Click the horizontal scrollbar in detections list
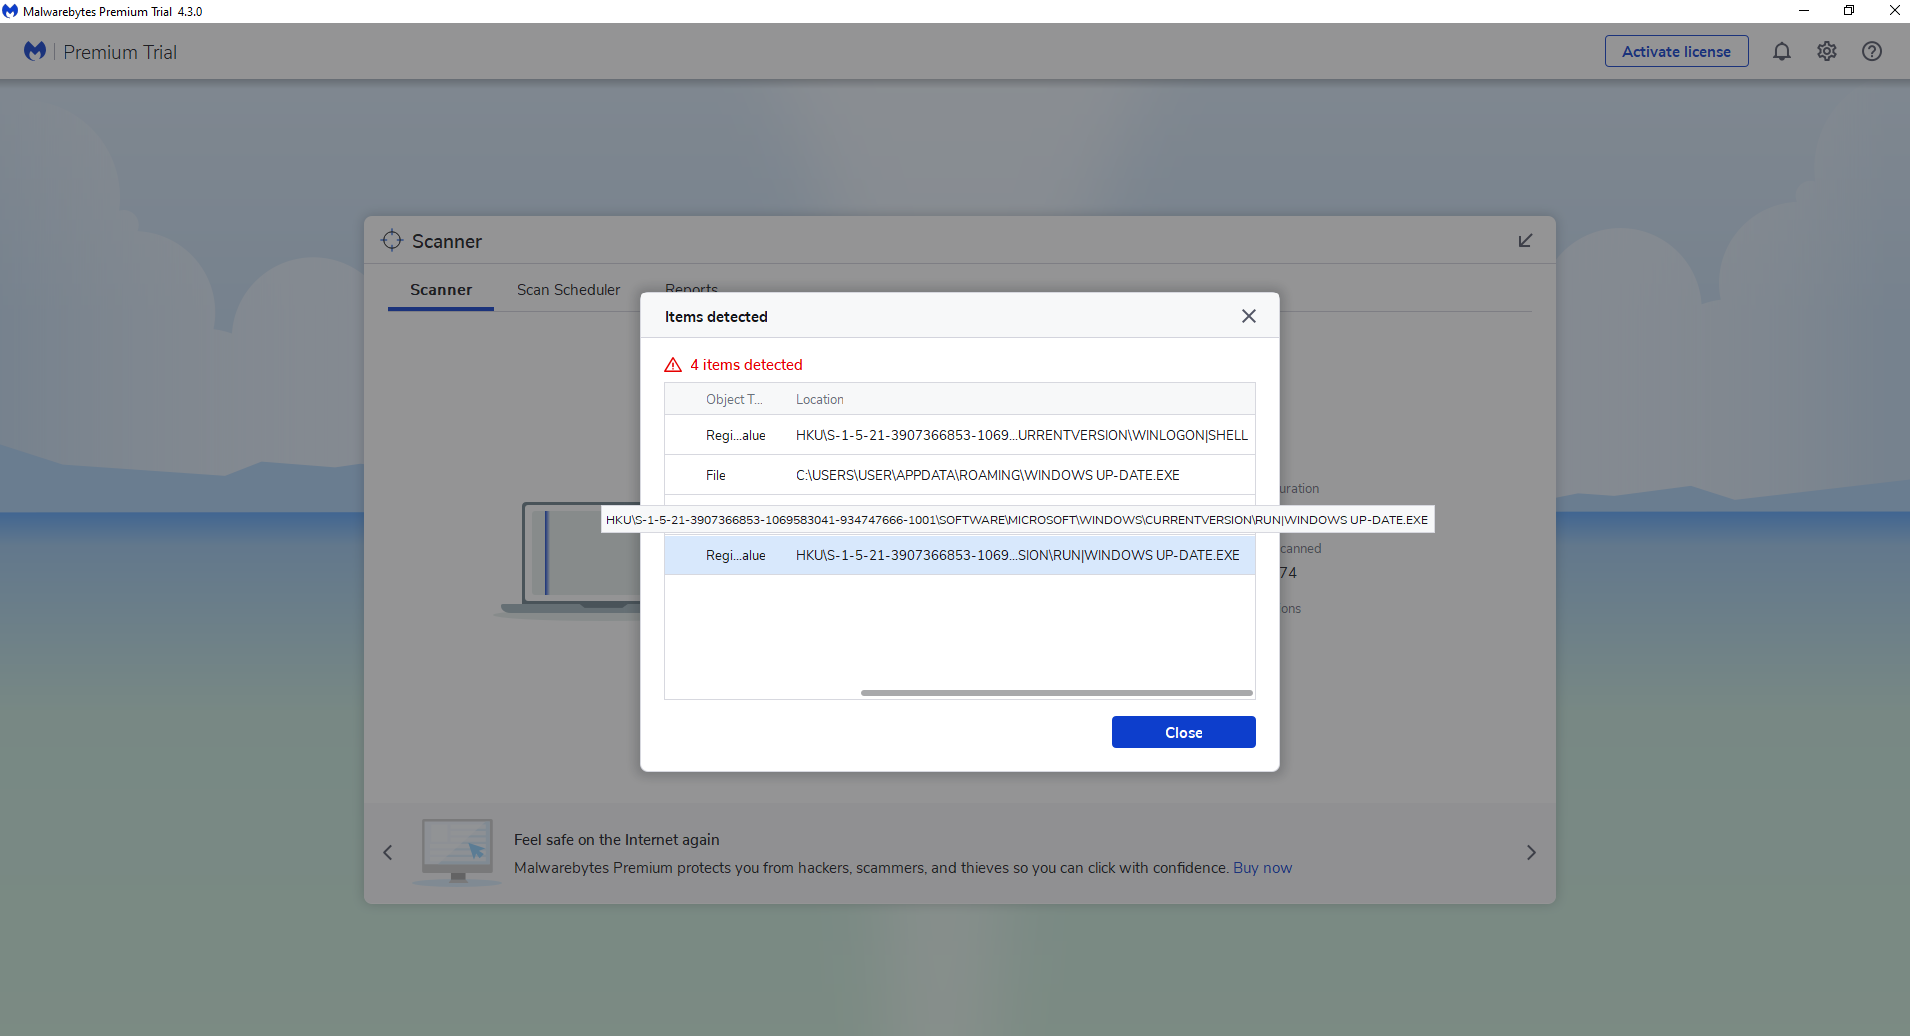This screenshot has height=1036, width=1910. 1056,692
